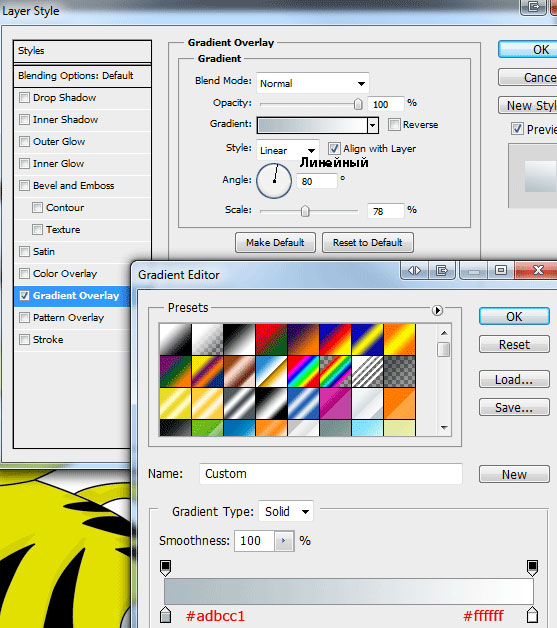Select the orange-yellow-orange gradient preset
557x628 pixels.
(x=399, y=339)
